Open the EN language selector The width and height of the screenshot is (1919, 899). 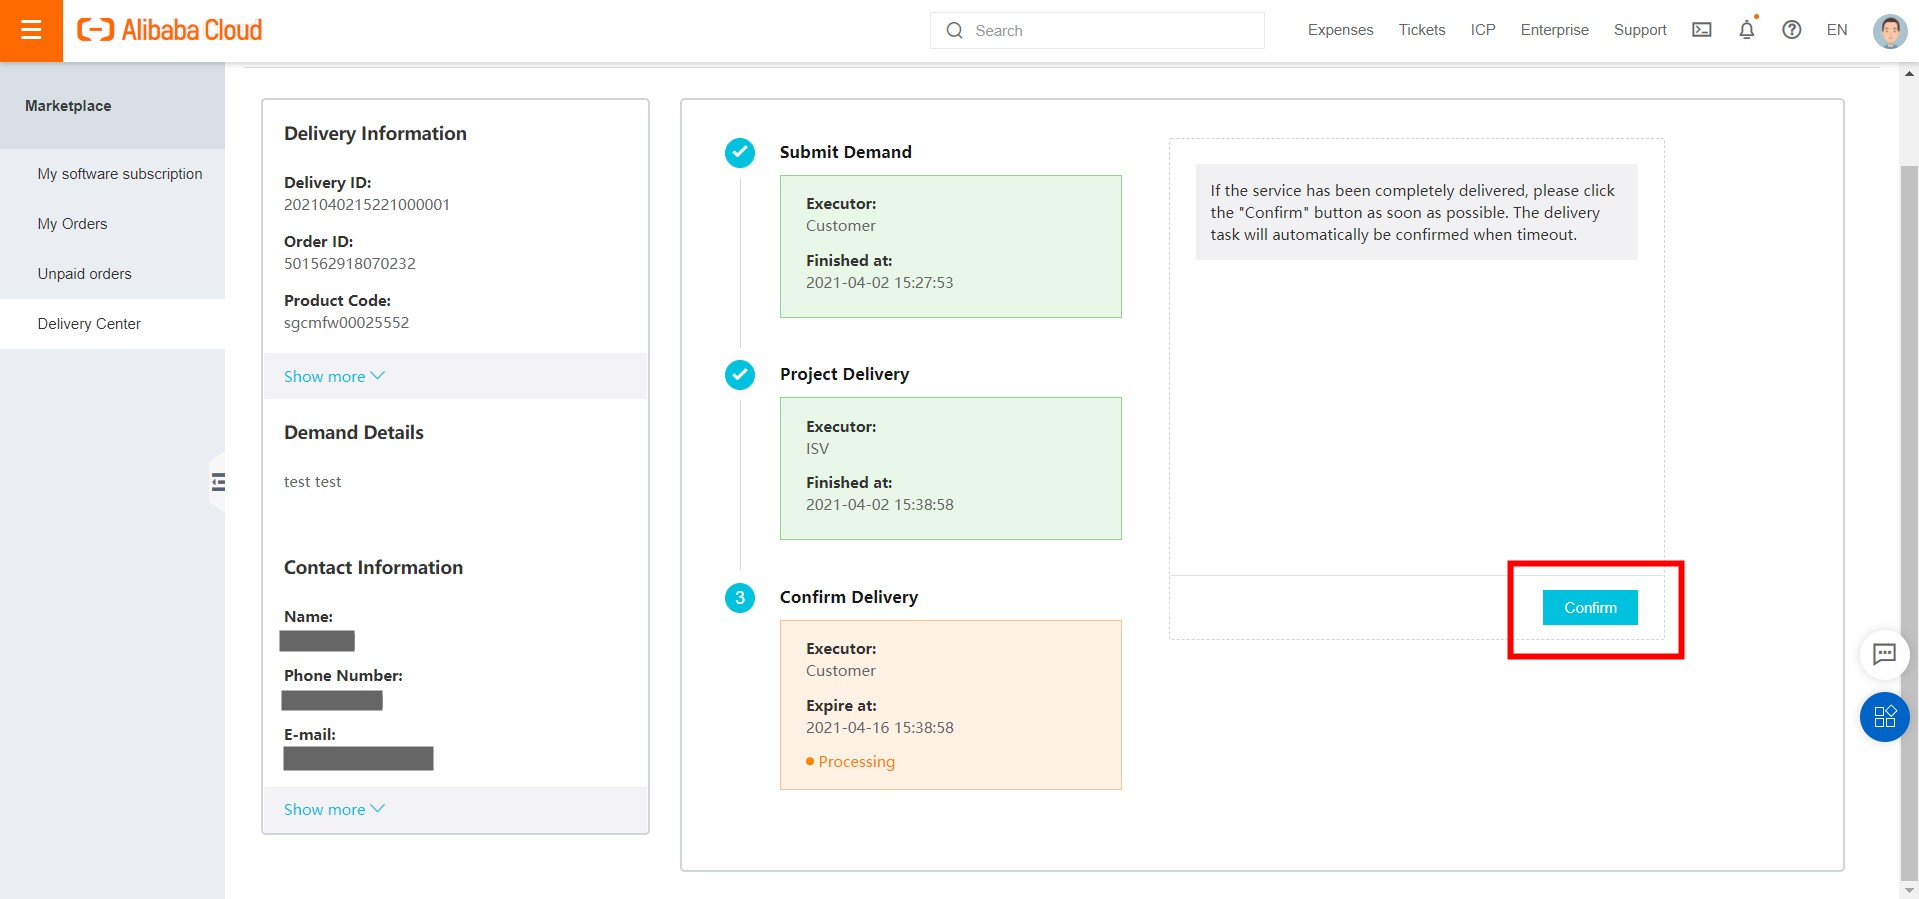1836,30
